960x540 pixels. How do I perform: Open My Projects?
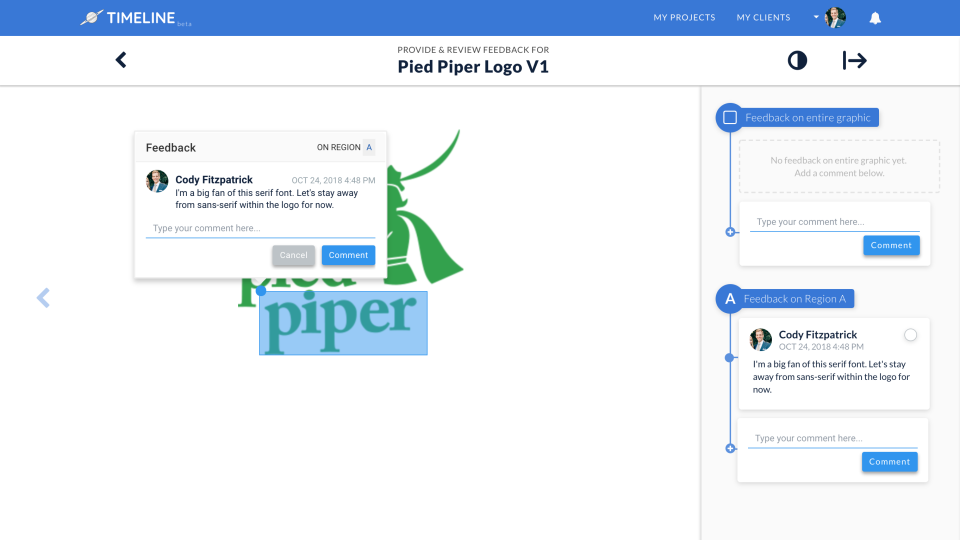[684, 18]
